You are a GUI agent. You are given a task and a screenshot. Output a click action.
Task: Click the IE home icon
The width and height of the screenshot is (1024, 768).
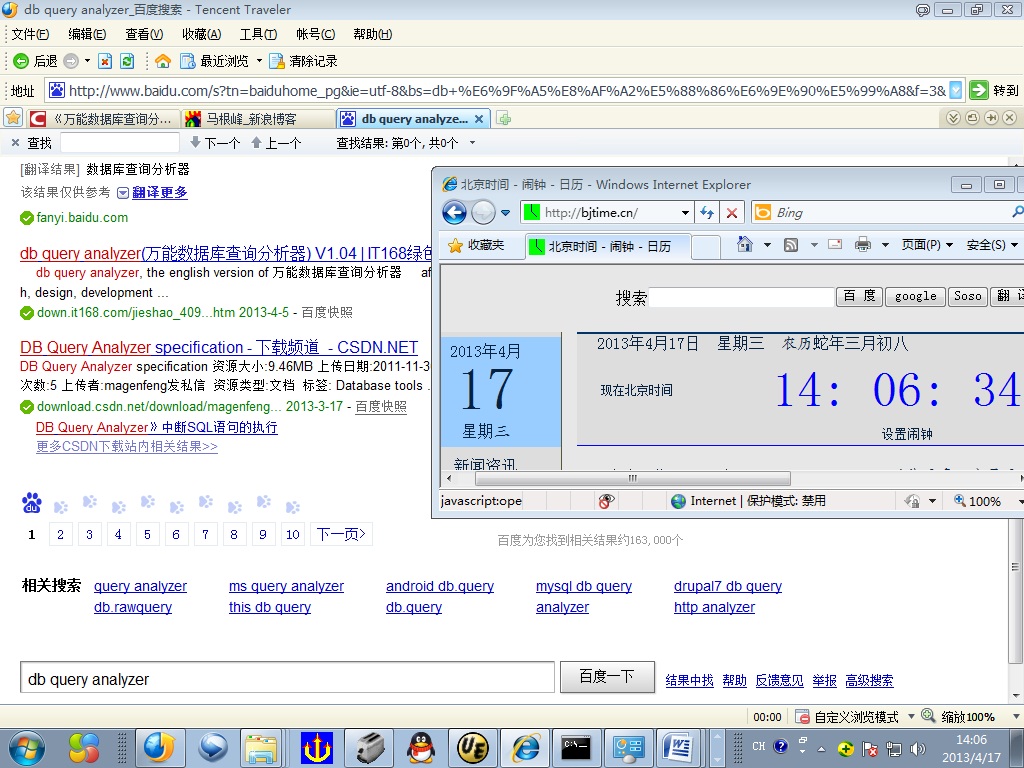(x=744, y=244)
